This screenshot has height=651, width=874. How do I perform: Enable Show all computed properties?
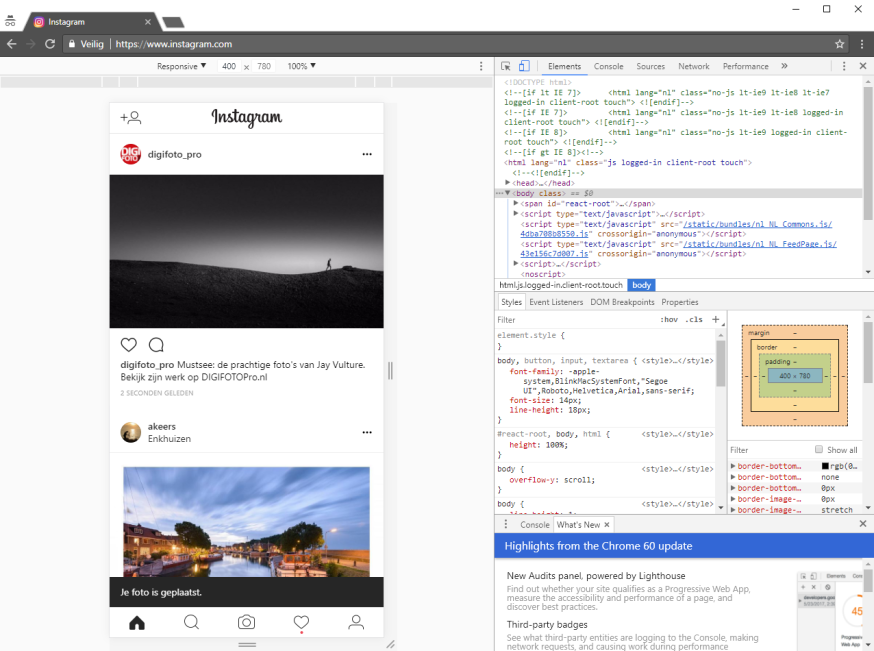pos(819,449)
